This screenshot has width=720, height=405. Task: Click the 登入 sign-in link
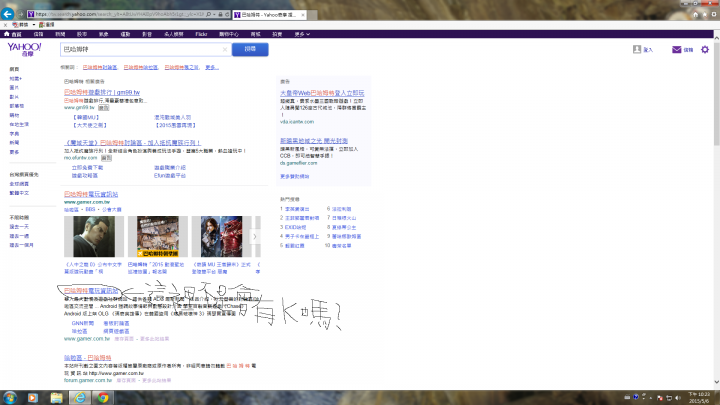(x=648, y=50)
